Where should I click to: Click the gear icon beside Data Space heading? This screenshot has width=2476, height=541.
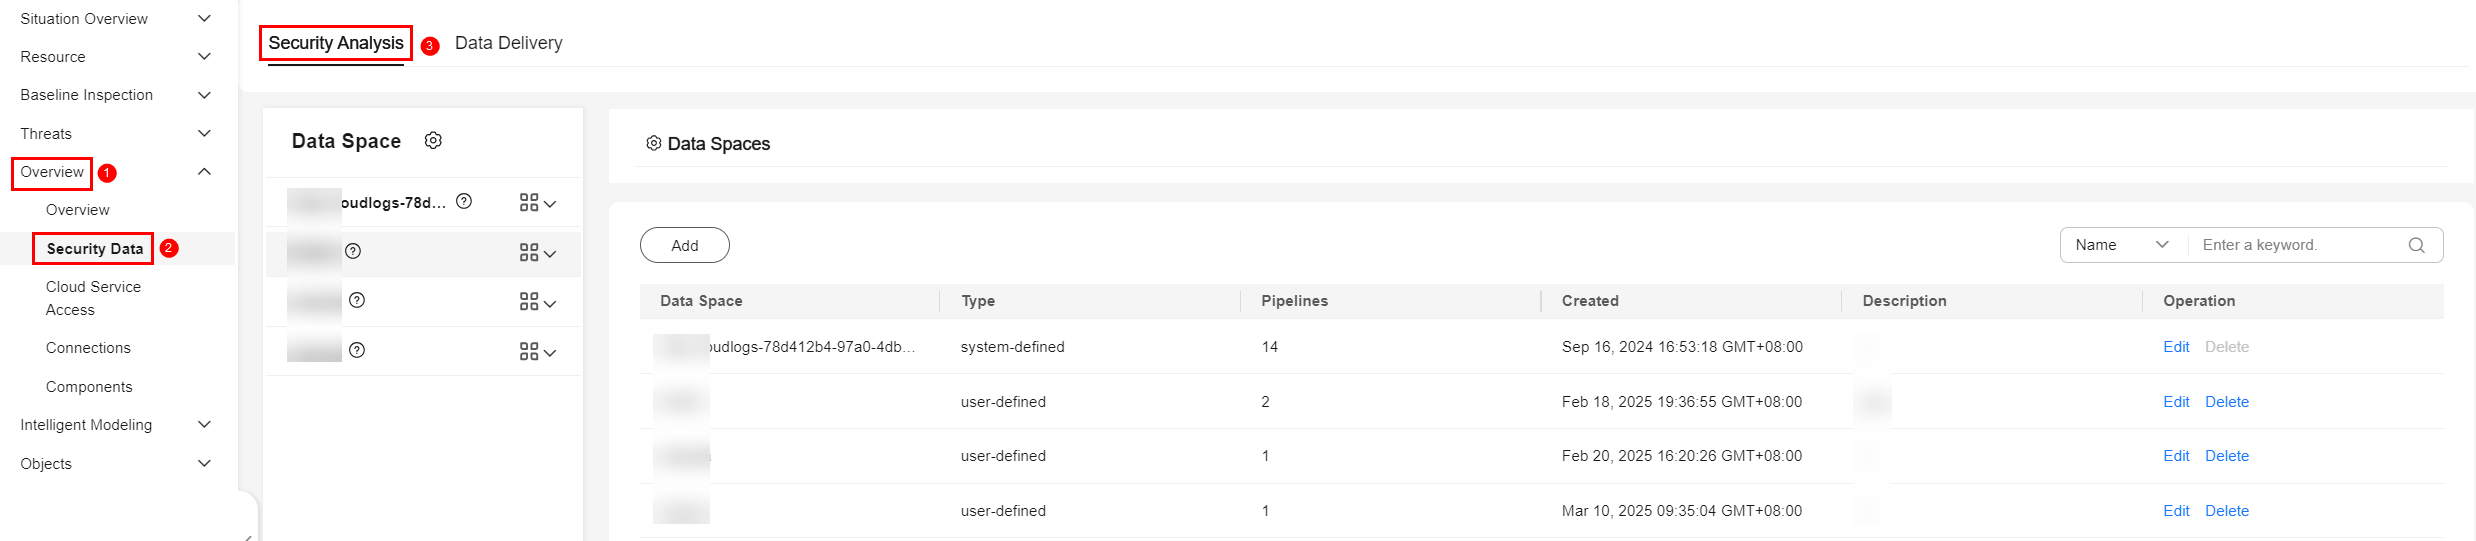click(x=433, y=141)
